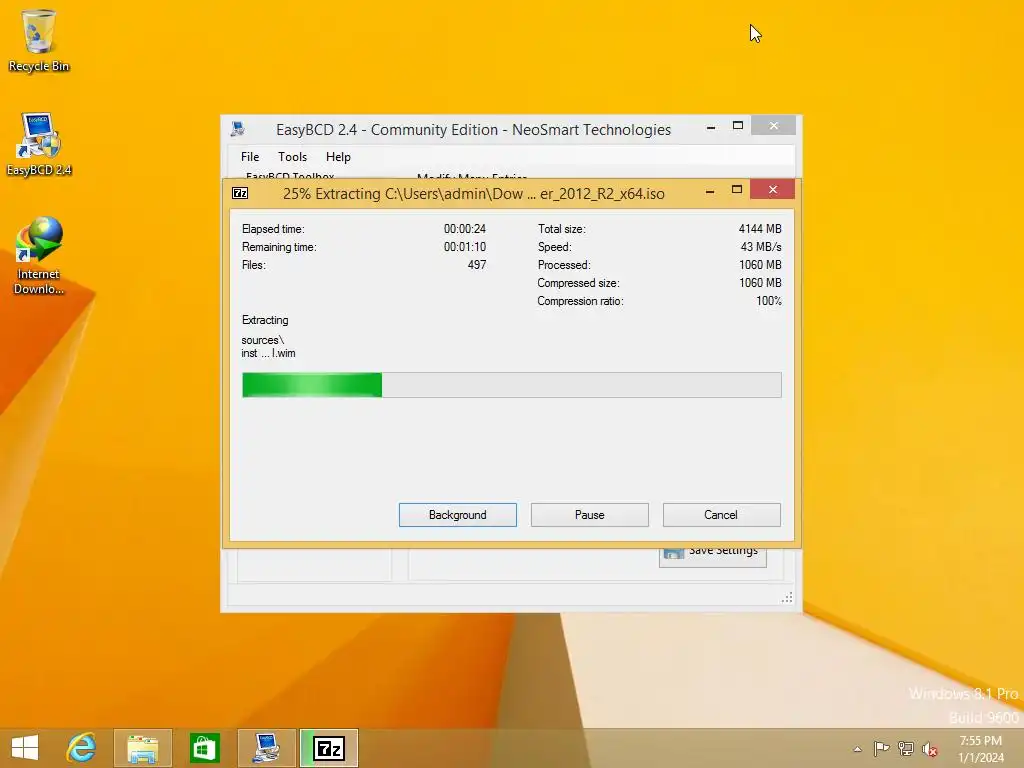Cancel the 7-Zip extraction
The image size is (1024, 768).
pos(721,515)
